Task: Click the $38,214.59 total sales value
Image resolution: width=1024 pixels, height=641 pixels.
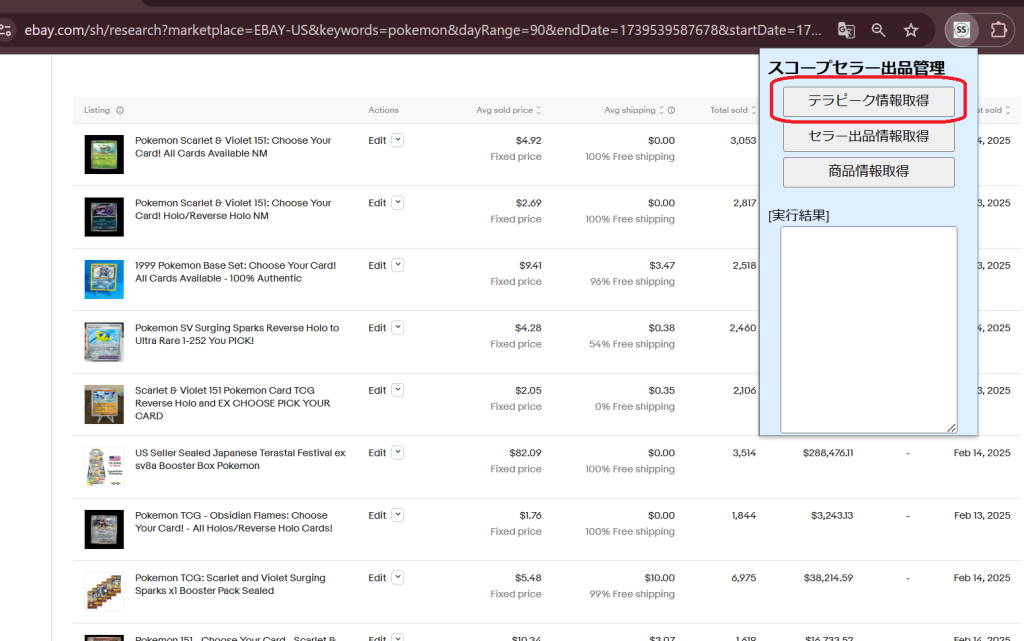Action: [829, 578]
